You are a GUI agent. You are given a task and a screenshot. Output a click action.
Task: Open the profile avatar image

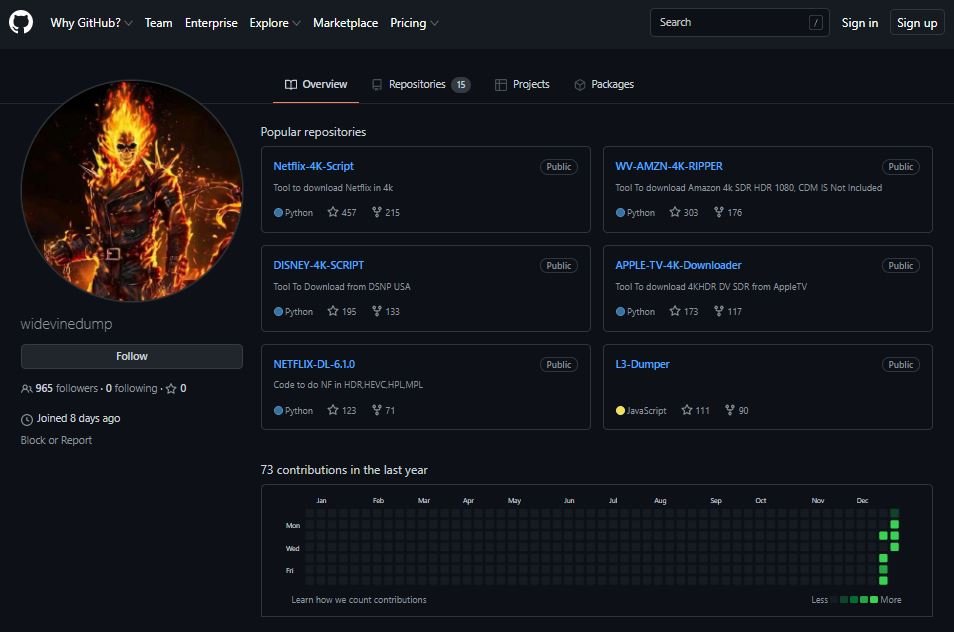(x=132, y=191)
